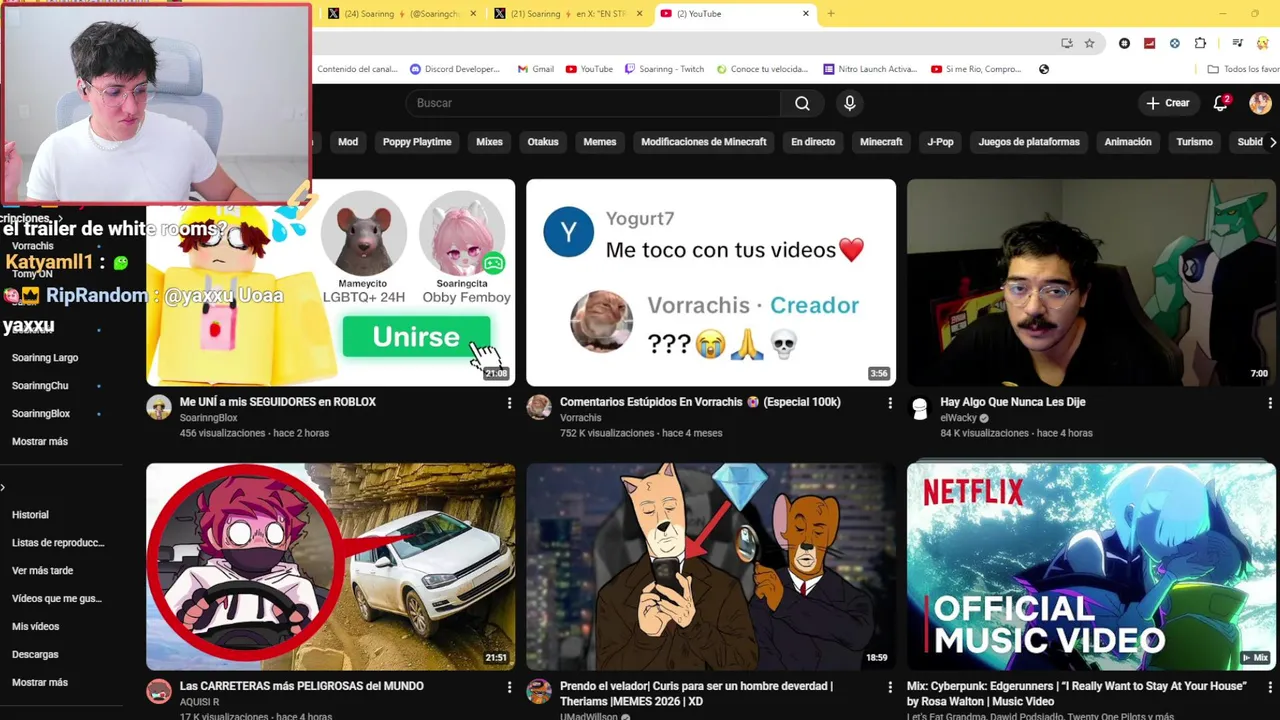Bookmark this page with the star icon

tap(1089, 43)
